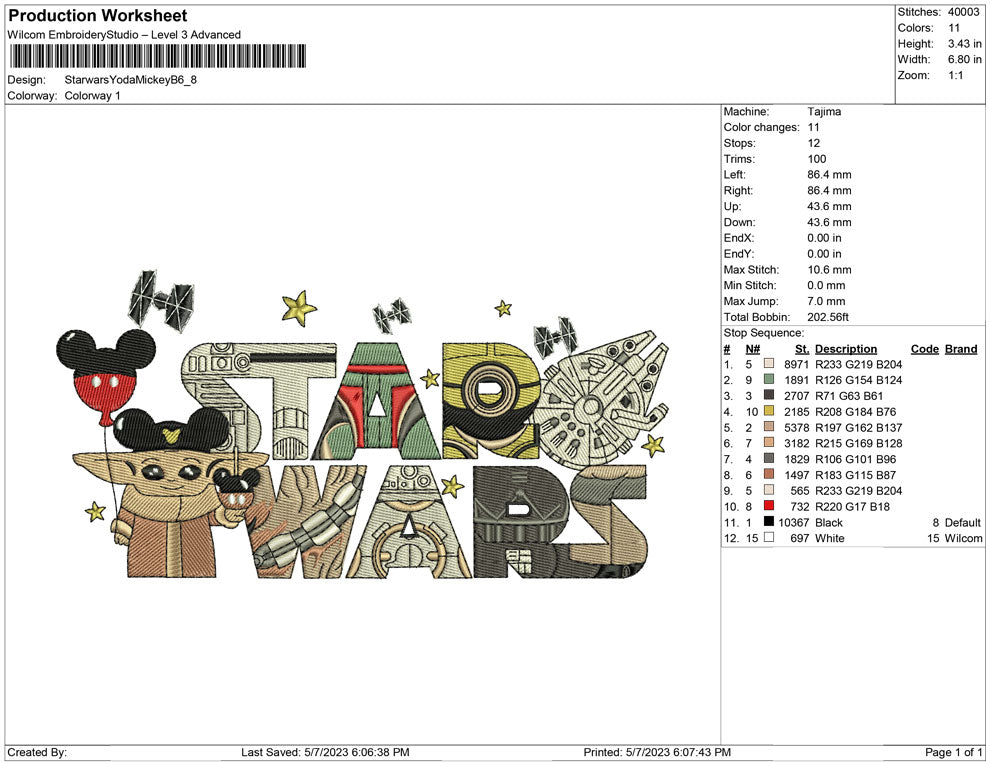Pick the tan swatch for R197 G162 B137

click(768, 427)
